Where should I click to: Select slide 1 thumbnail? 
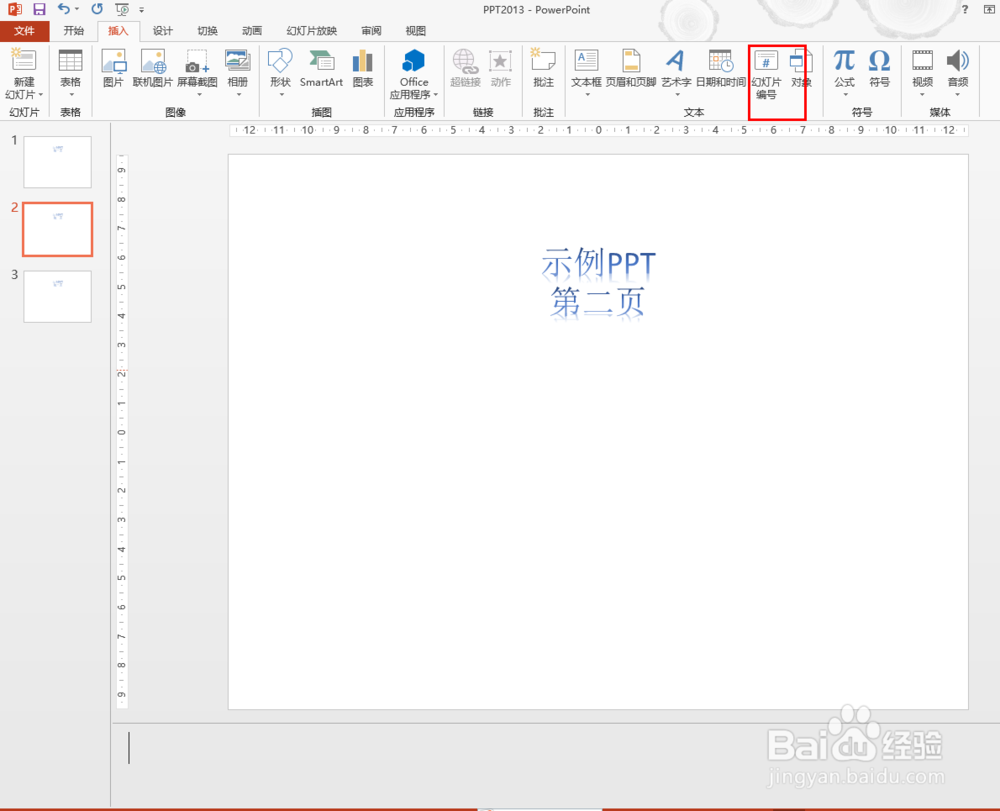click(x=57, y=162)
